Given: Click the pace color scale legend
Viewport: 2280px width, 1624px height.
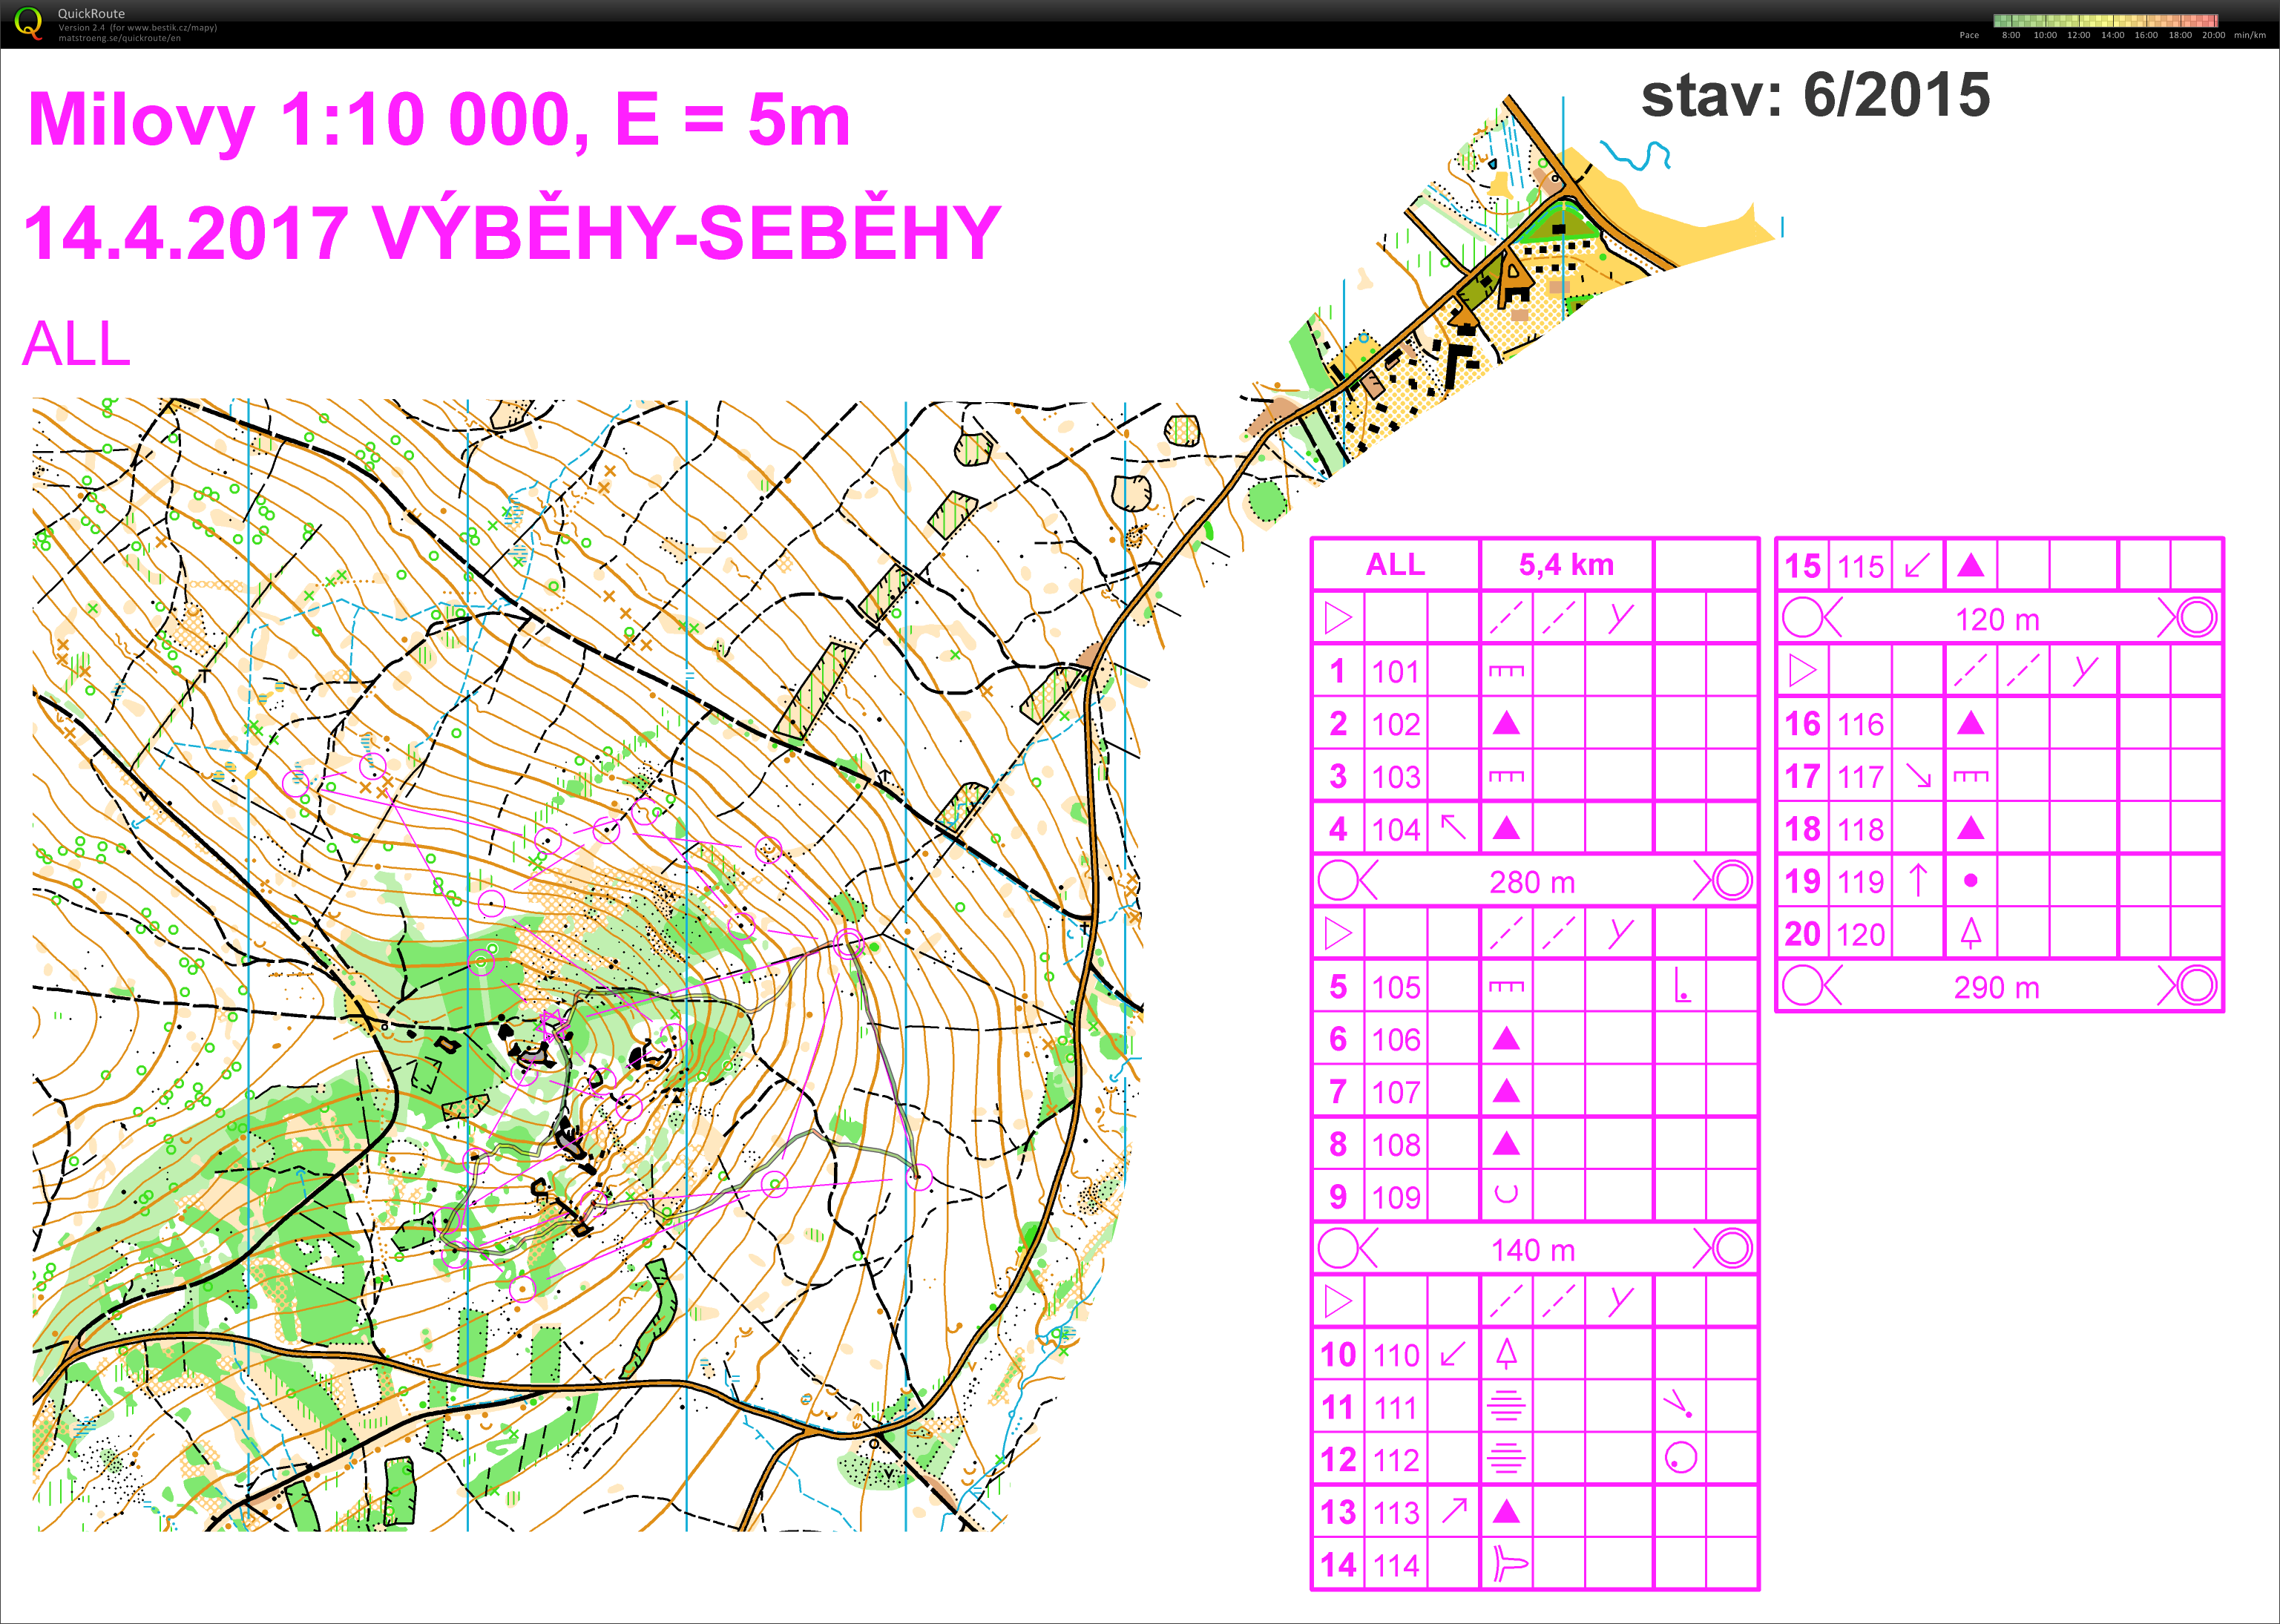Looking at the screenshot, I should (x=2105, y=20).
